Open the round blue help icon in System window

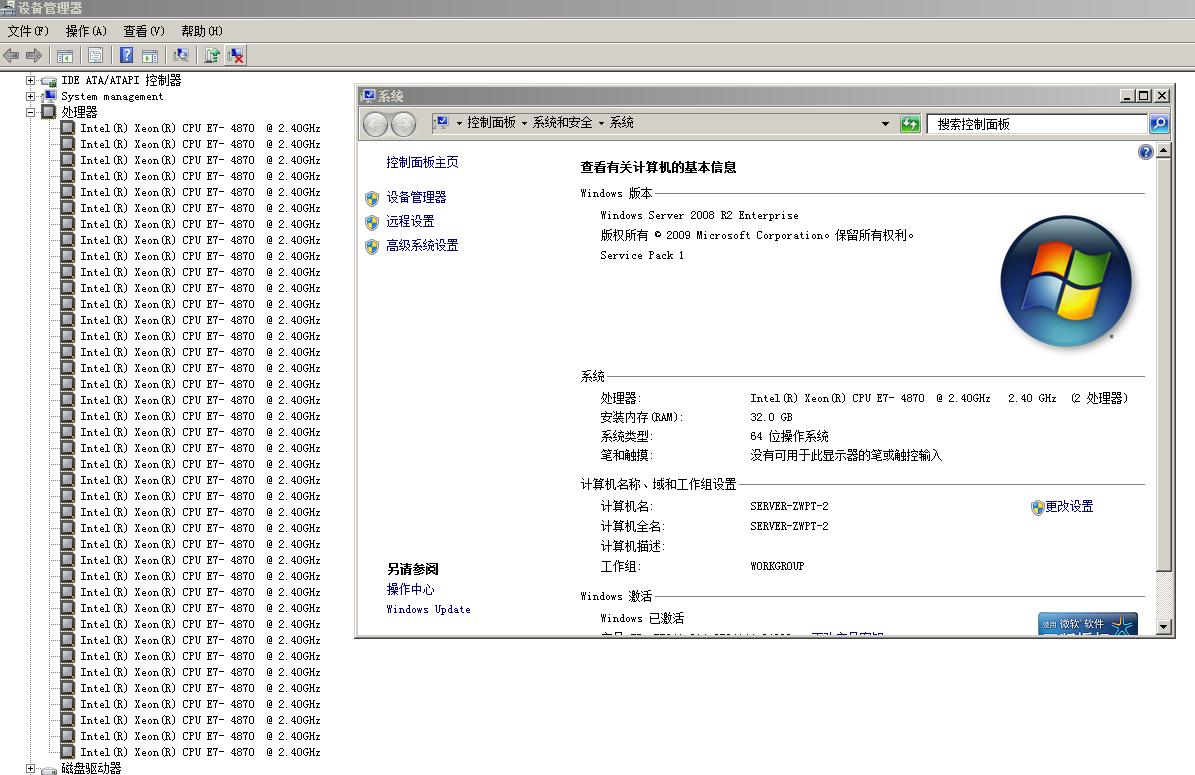[1146, 152]
